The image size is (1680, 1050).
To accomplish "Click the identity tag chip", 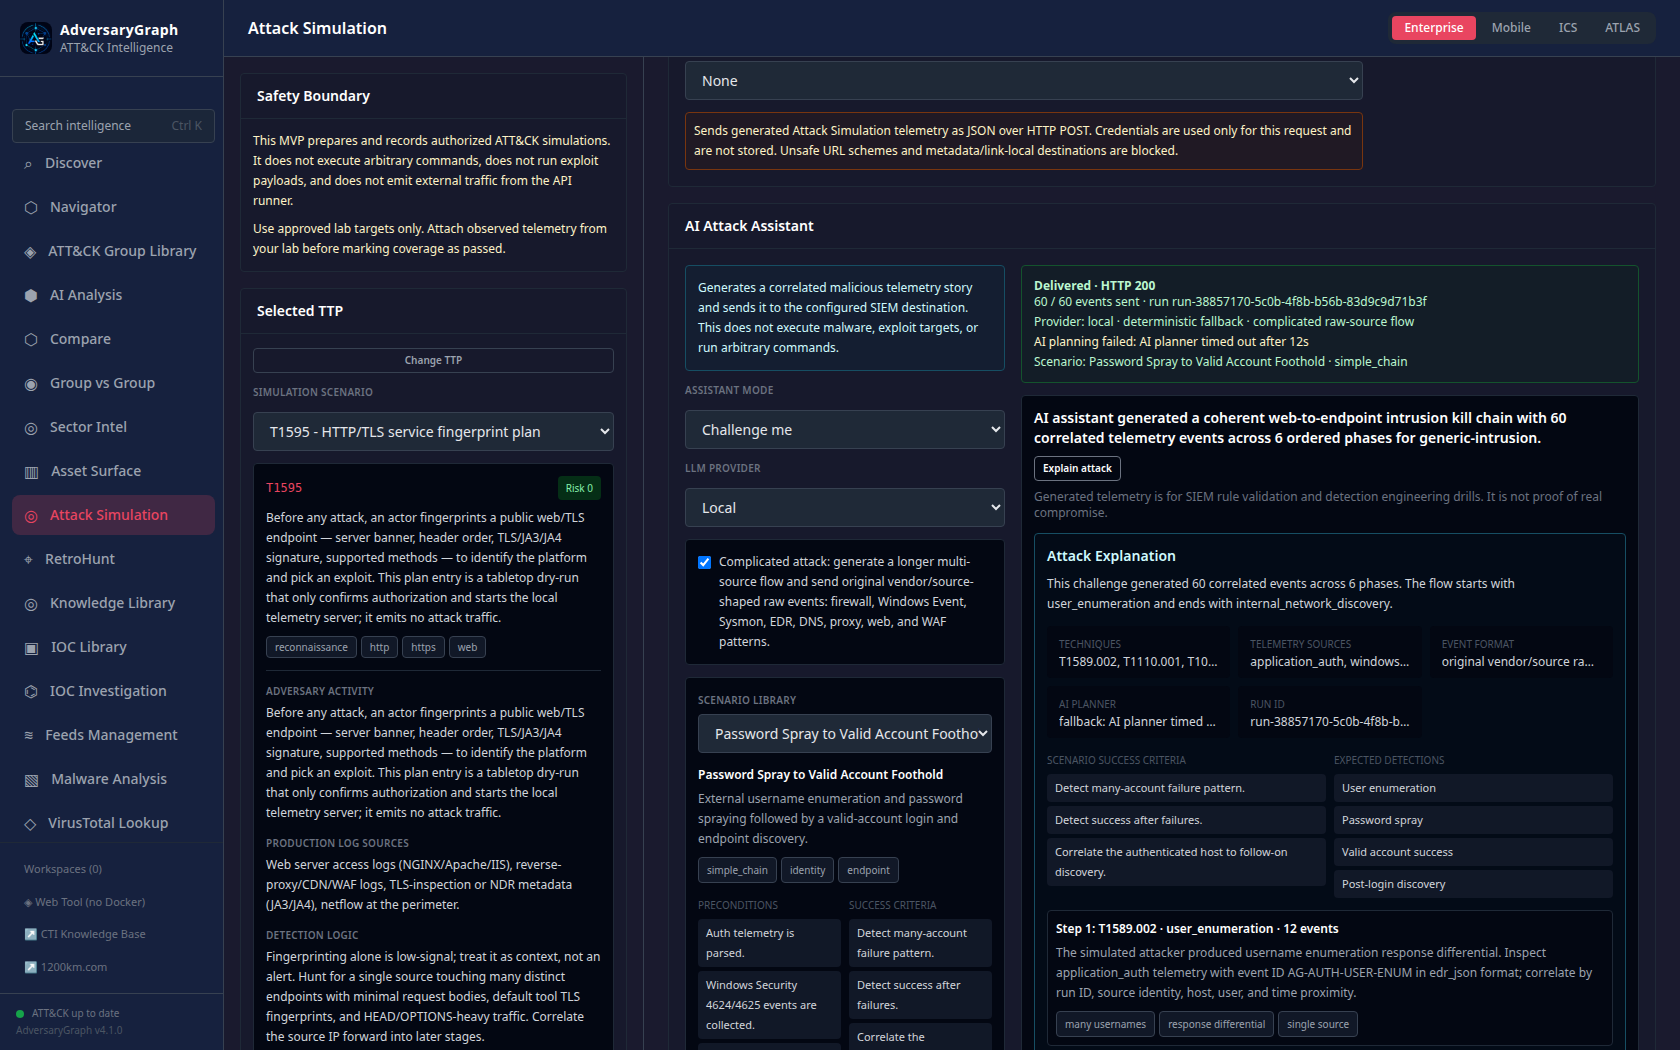I will point(807,870).
